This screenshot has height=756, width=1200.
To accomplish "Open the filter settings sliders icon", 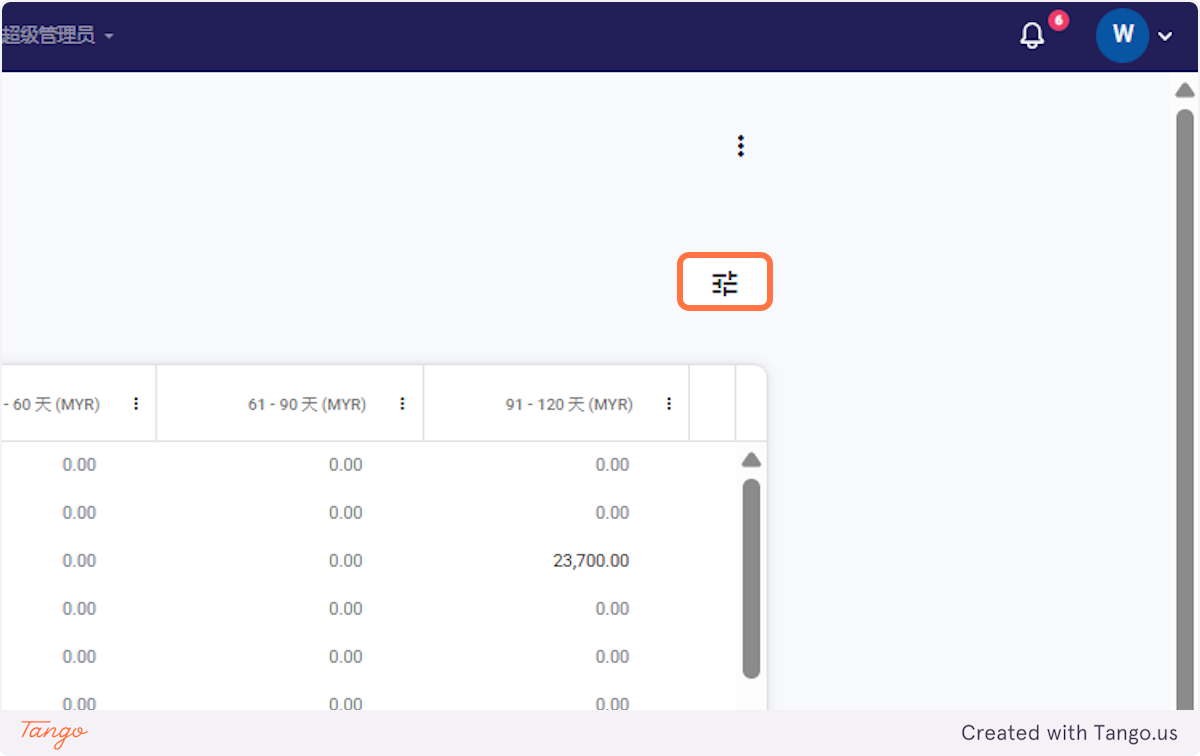I will 725,283.
